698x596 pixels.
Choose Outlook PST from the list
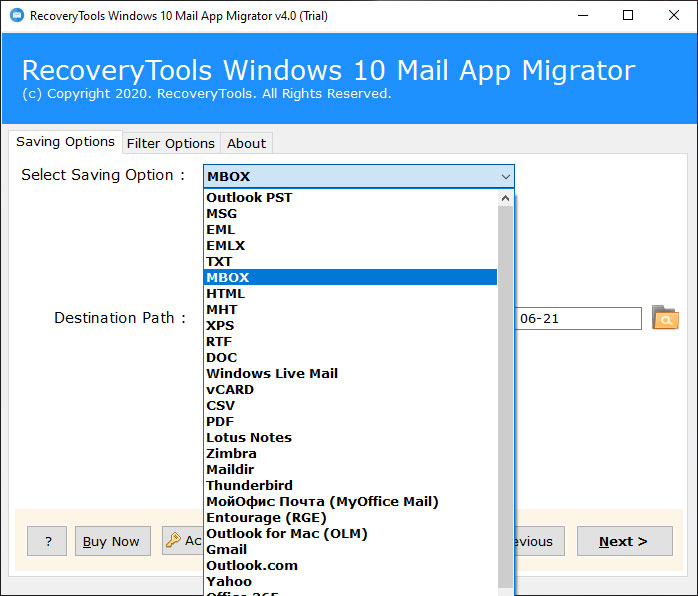coord(350,197)
